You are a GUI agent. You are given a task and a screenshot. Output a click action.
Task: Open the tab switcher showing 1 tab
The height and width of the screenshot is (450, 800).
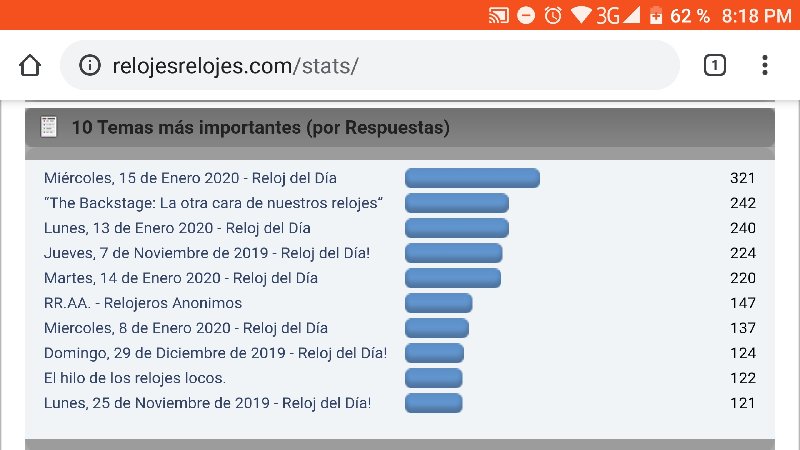[x=714, y=65]
